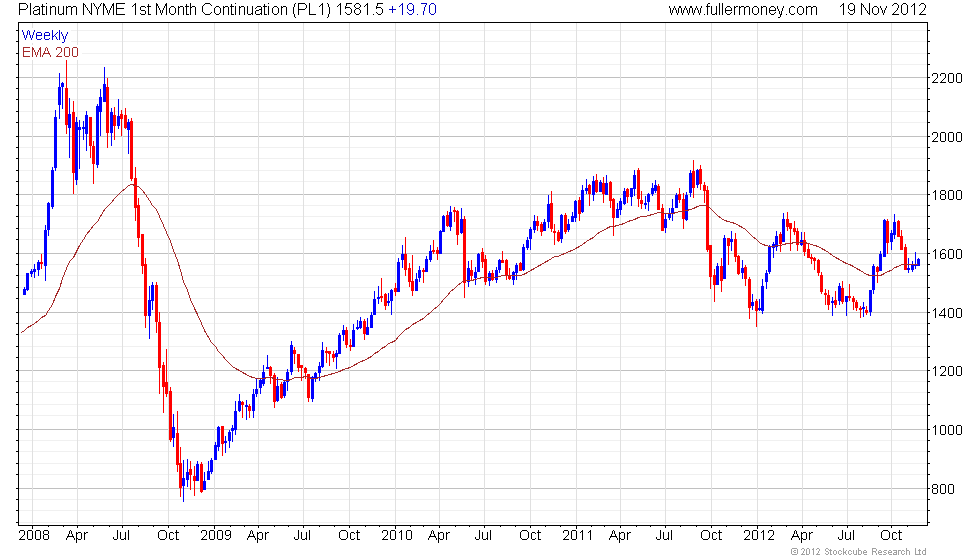Click the 1400 price axis label
The height and width of the screenshot is (560, 980).
[947, 312]
